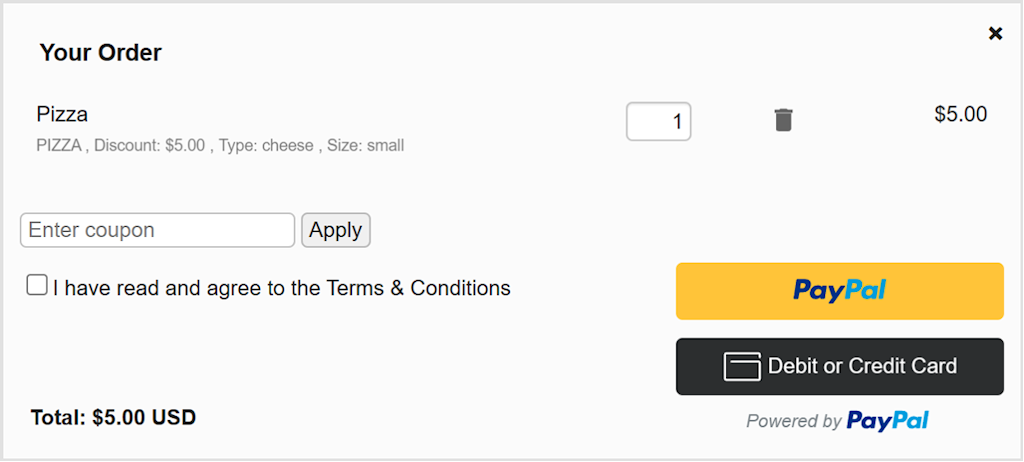The image size is (1024, 462).
Task: Click the $5.00 item price
Action: point(961,114)
